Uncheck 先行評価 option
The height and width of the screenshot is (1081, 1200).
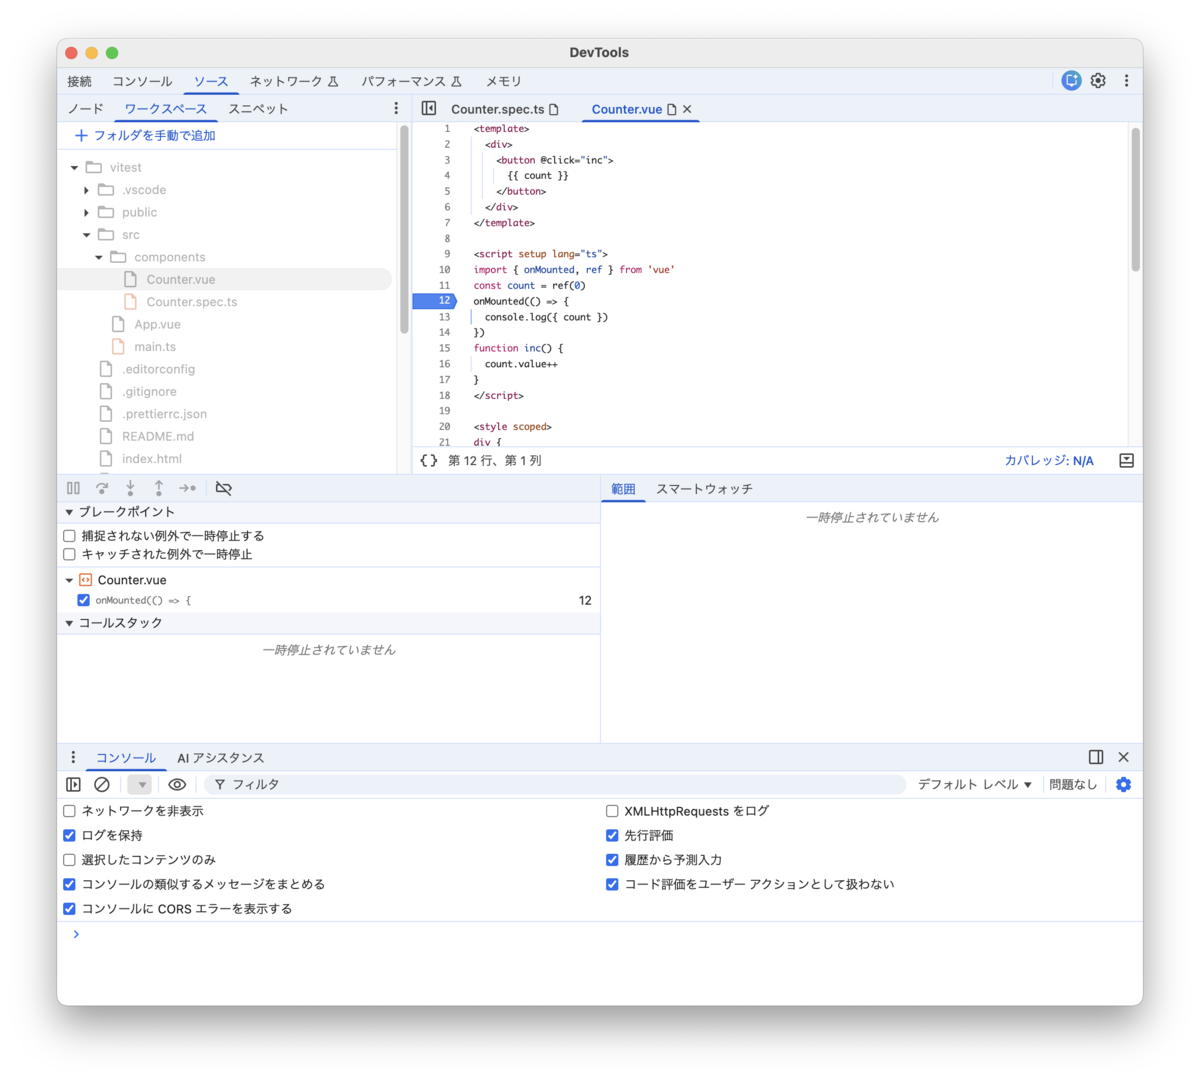click(612, 835)
